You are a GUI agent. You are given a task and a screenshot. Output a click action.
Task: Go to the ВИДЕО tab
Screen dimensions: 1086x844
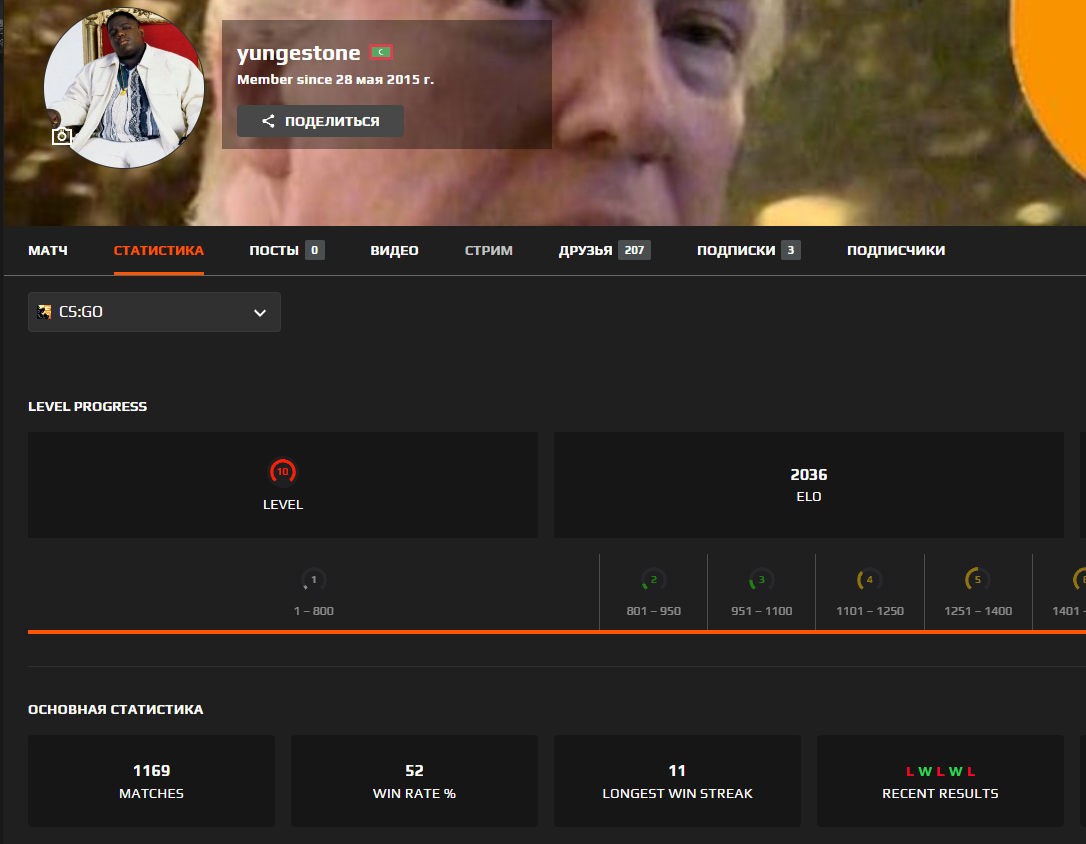coord(394,251)
